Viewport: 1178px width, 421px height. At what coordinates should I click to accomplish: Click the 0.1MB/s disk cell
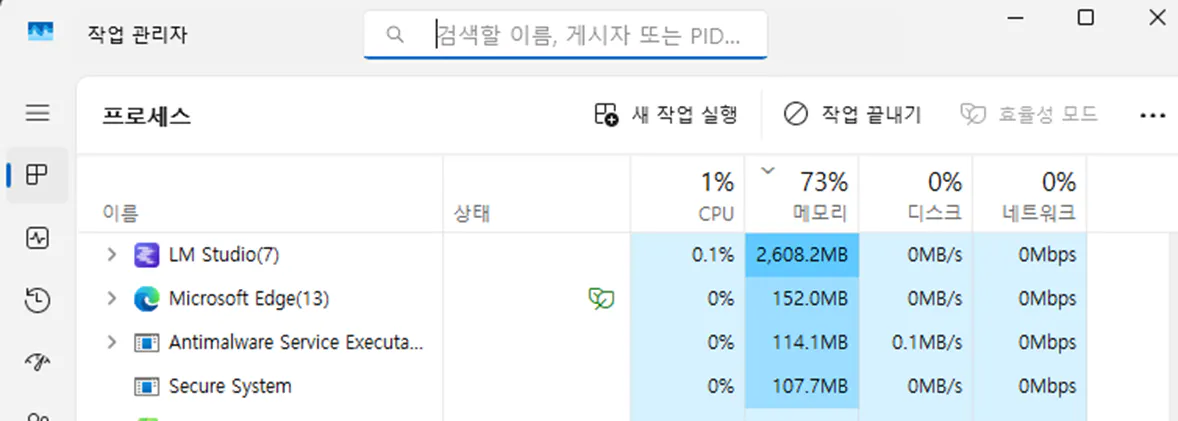[916, 342]
